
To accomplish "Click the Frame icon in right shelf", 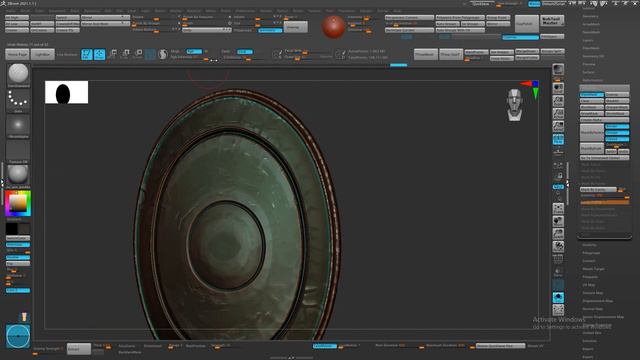I will point(558,208).
